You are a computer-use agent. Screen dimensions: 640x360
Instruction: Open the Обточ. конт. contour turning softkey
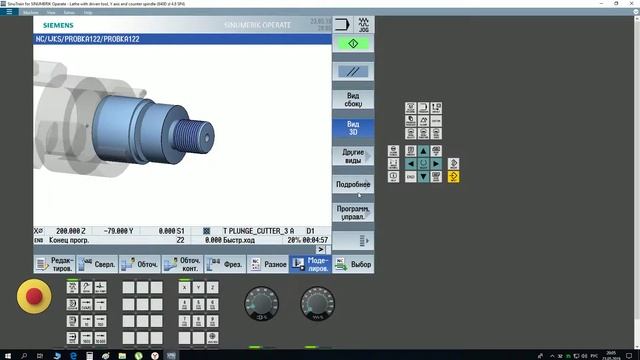182,264
